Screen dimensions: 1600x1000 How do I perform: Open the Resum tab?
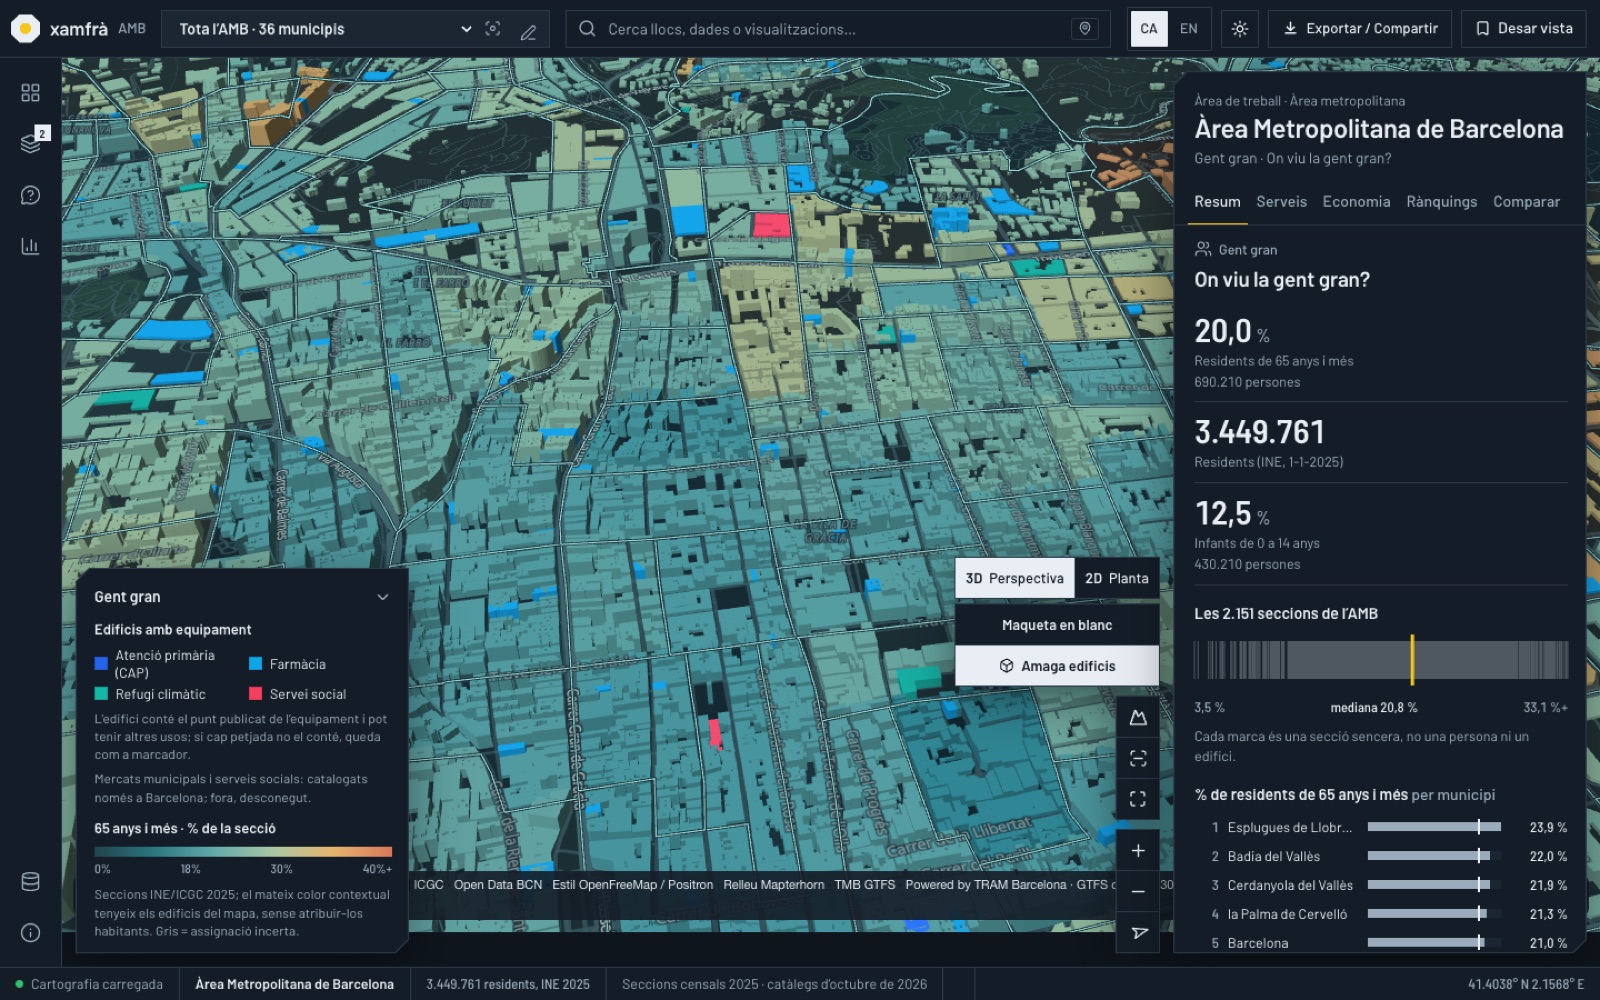point(1217,202)
